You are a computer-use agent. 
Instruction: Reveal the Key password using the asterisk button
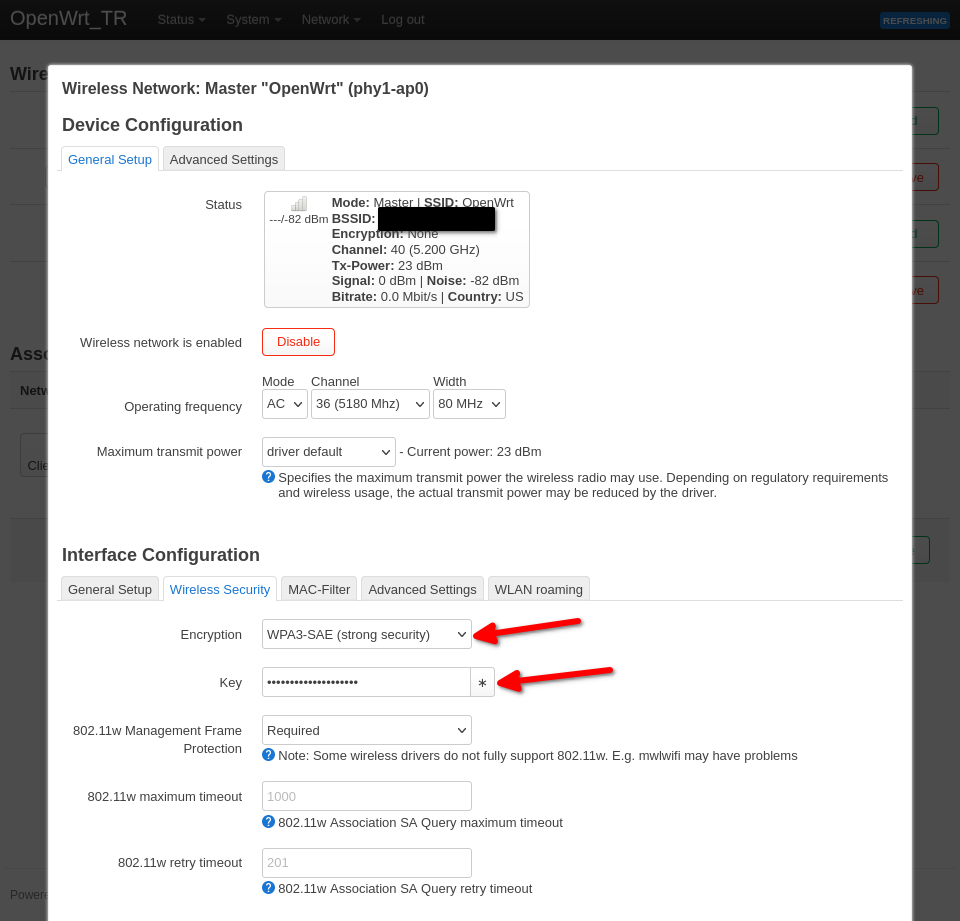[x=482, y=682]
